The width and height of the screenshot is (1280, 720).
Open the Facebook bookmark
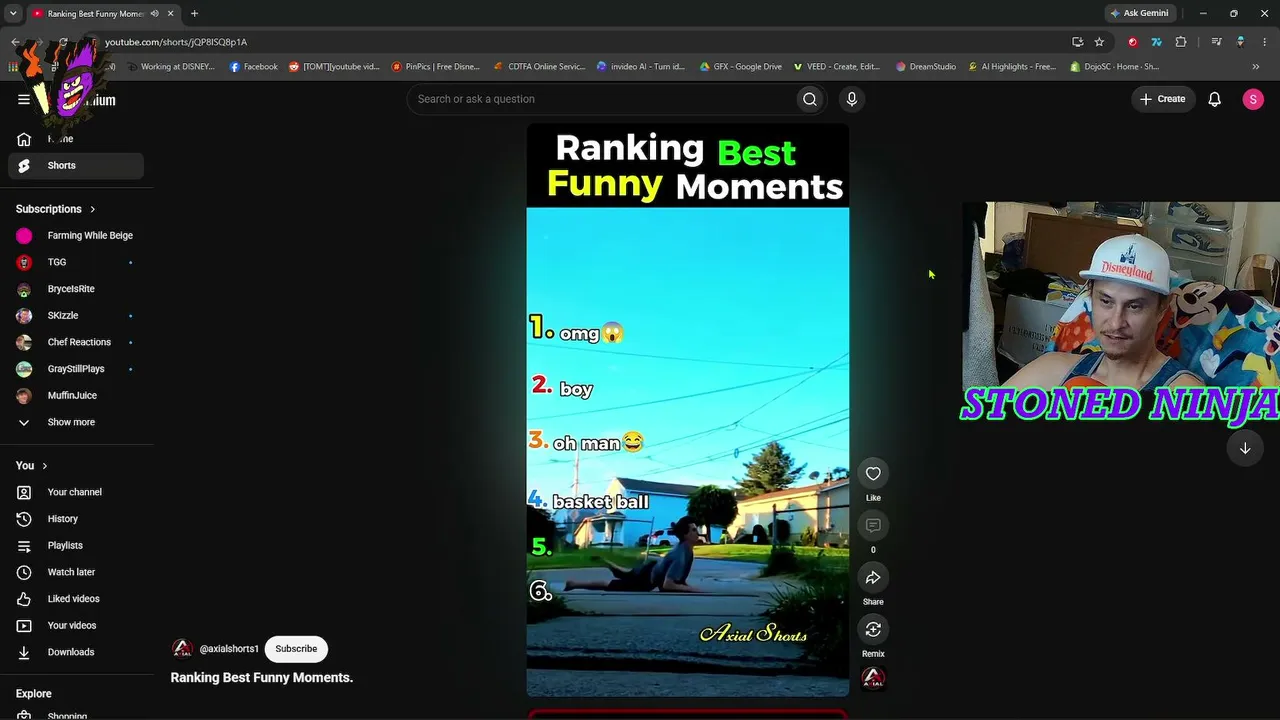[254, 67]
